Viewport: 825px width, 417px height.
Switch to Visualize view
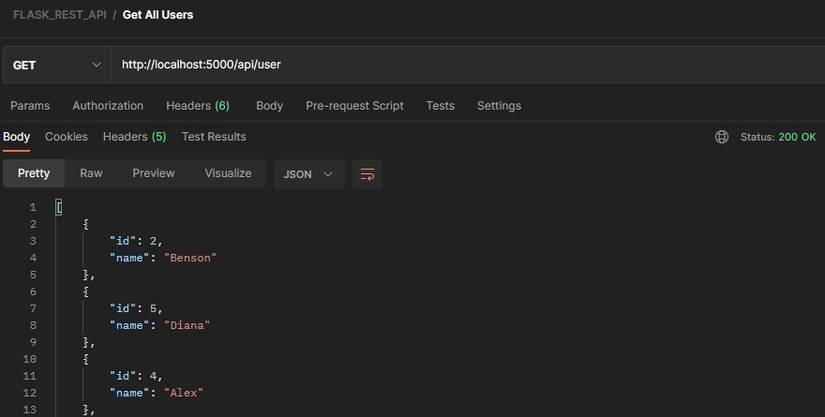pyautogui.click(x=228, y=174)
